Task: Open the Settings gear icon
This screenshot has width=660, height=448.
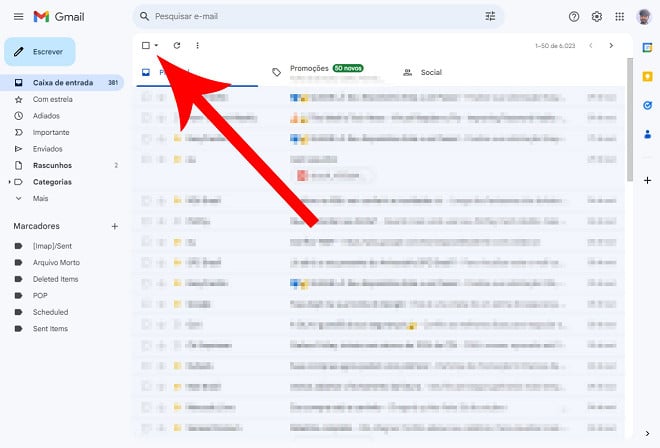Action: (596, 17)
